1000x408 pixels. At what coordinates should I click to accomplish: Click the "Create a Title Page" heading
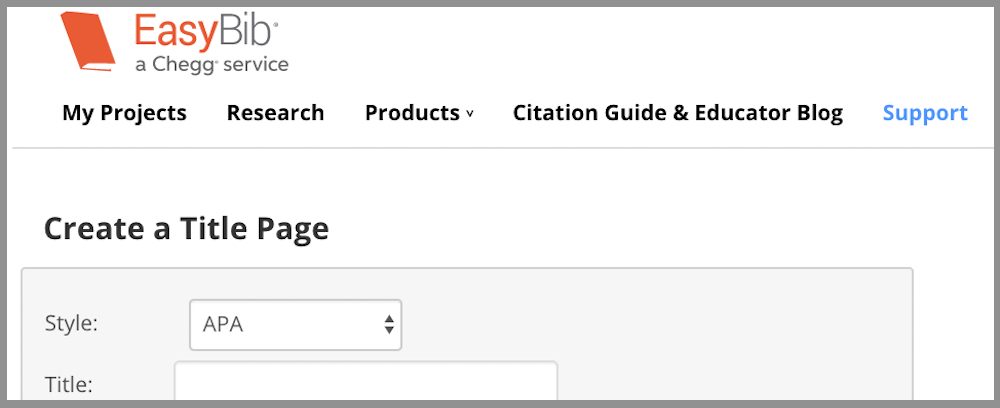click(186, 229)
